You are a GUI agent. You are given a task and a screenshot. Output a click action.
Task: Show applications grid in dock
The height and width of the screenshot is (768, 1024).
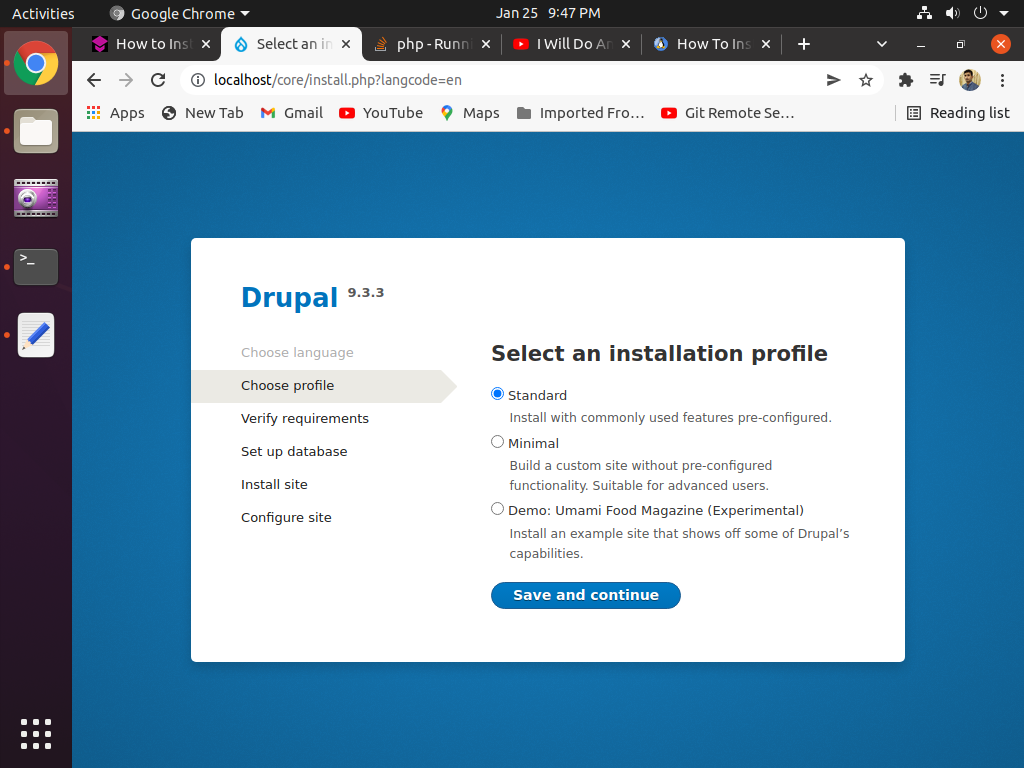[36, 733]
